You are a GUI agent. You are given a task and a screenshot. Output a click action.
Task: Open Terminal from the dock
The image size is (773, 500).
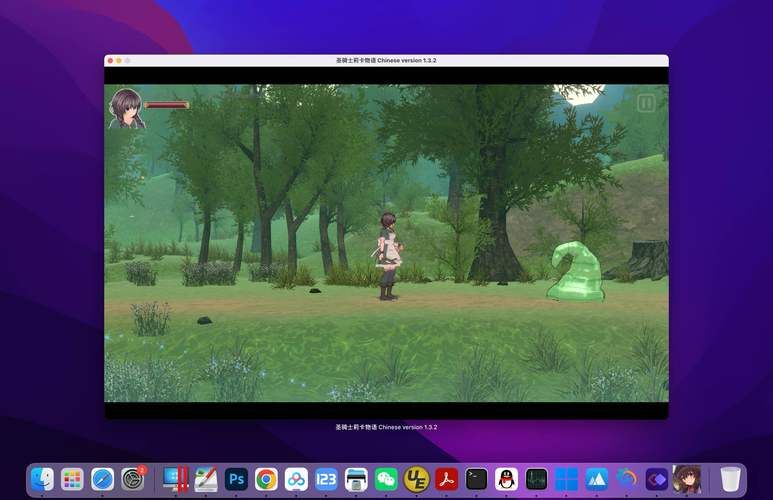pyautogui.click(x=477, y=479)
